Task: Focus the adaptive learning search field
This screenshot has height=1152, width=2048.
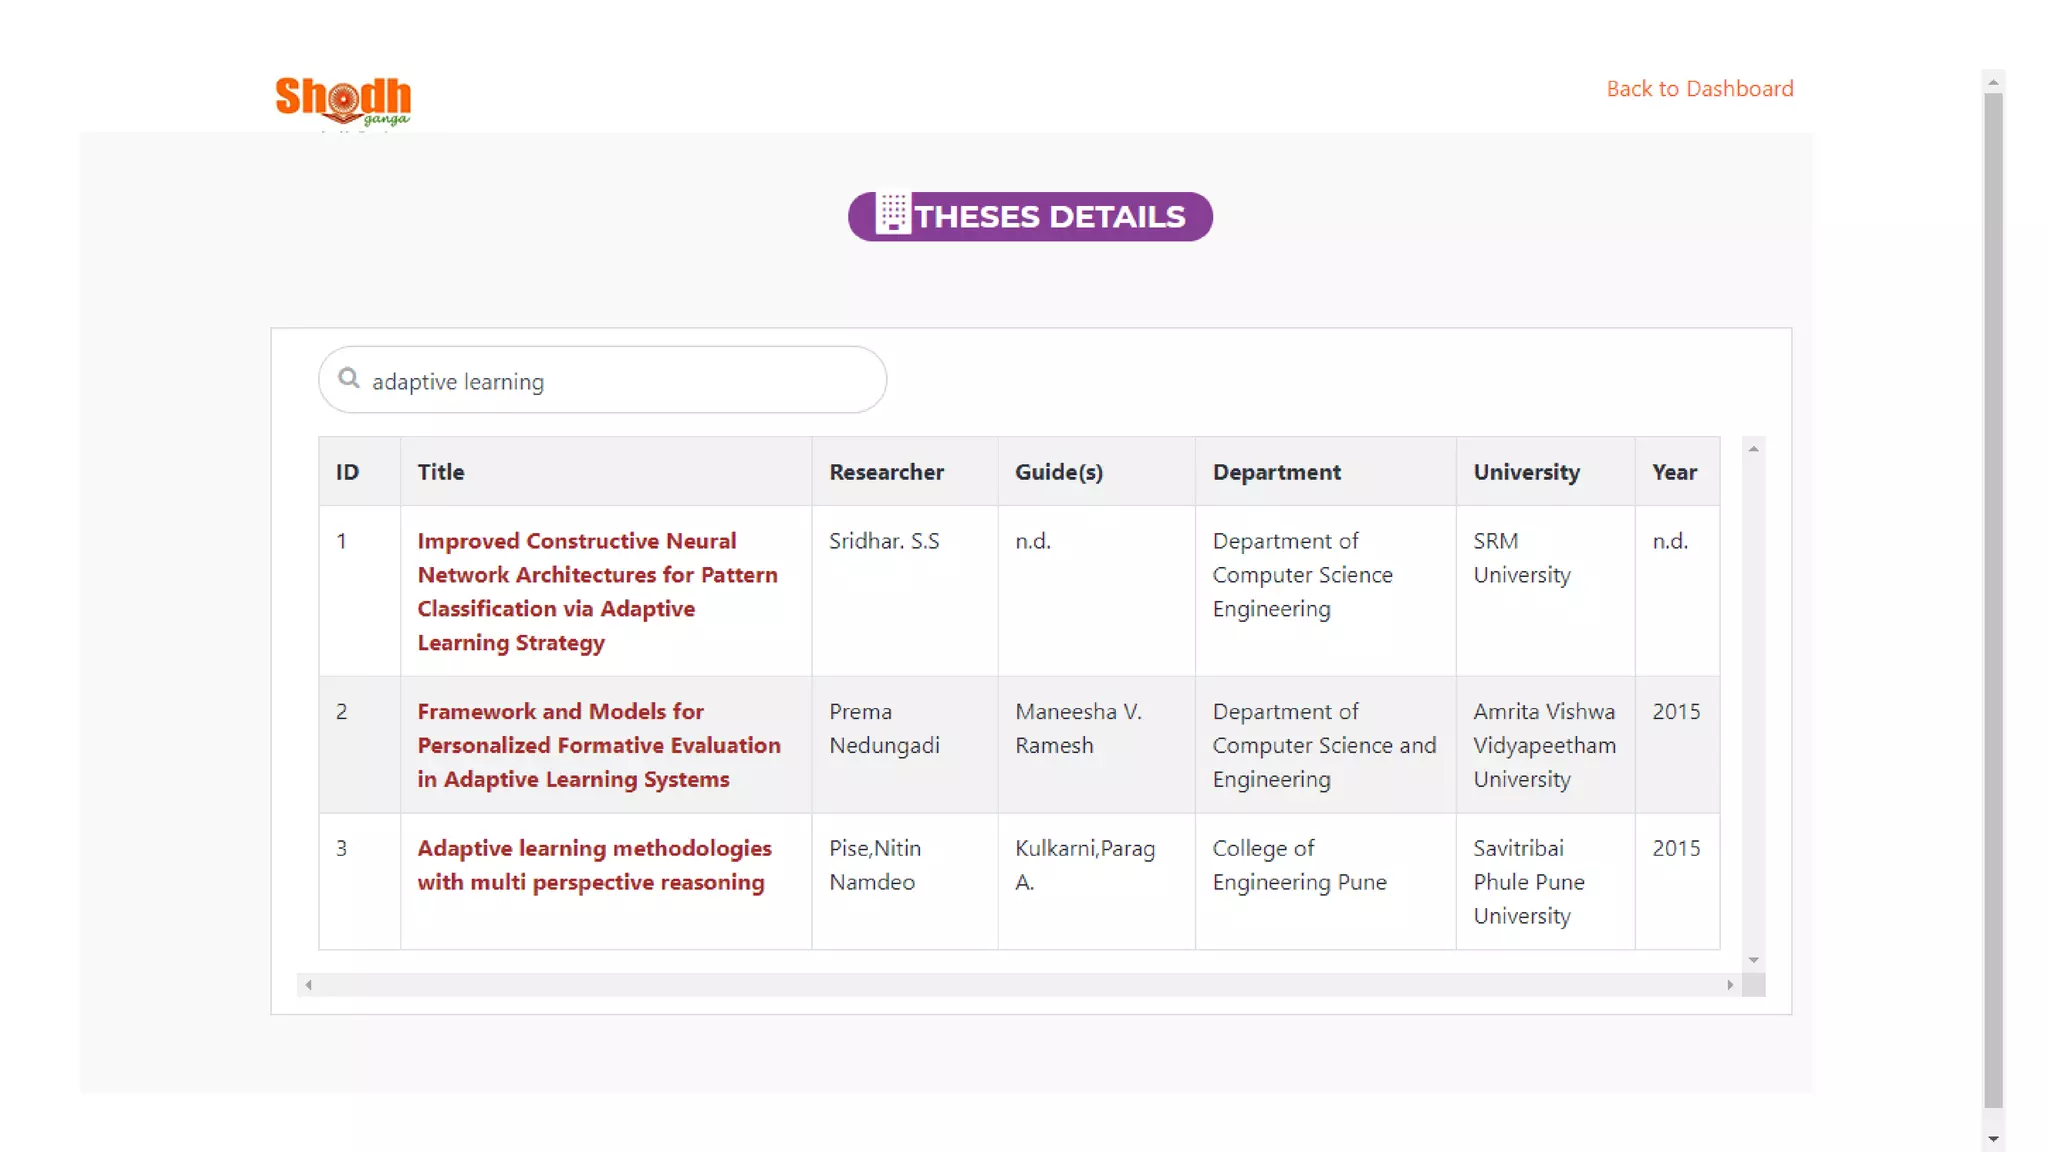Action: pyautogui.click(x=620, y=381)
